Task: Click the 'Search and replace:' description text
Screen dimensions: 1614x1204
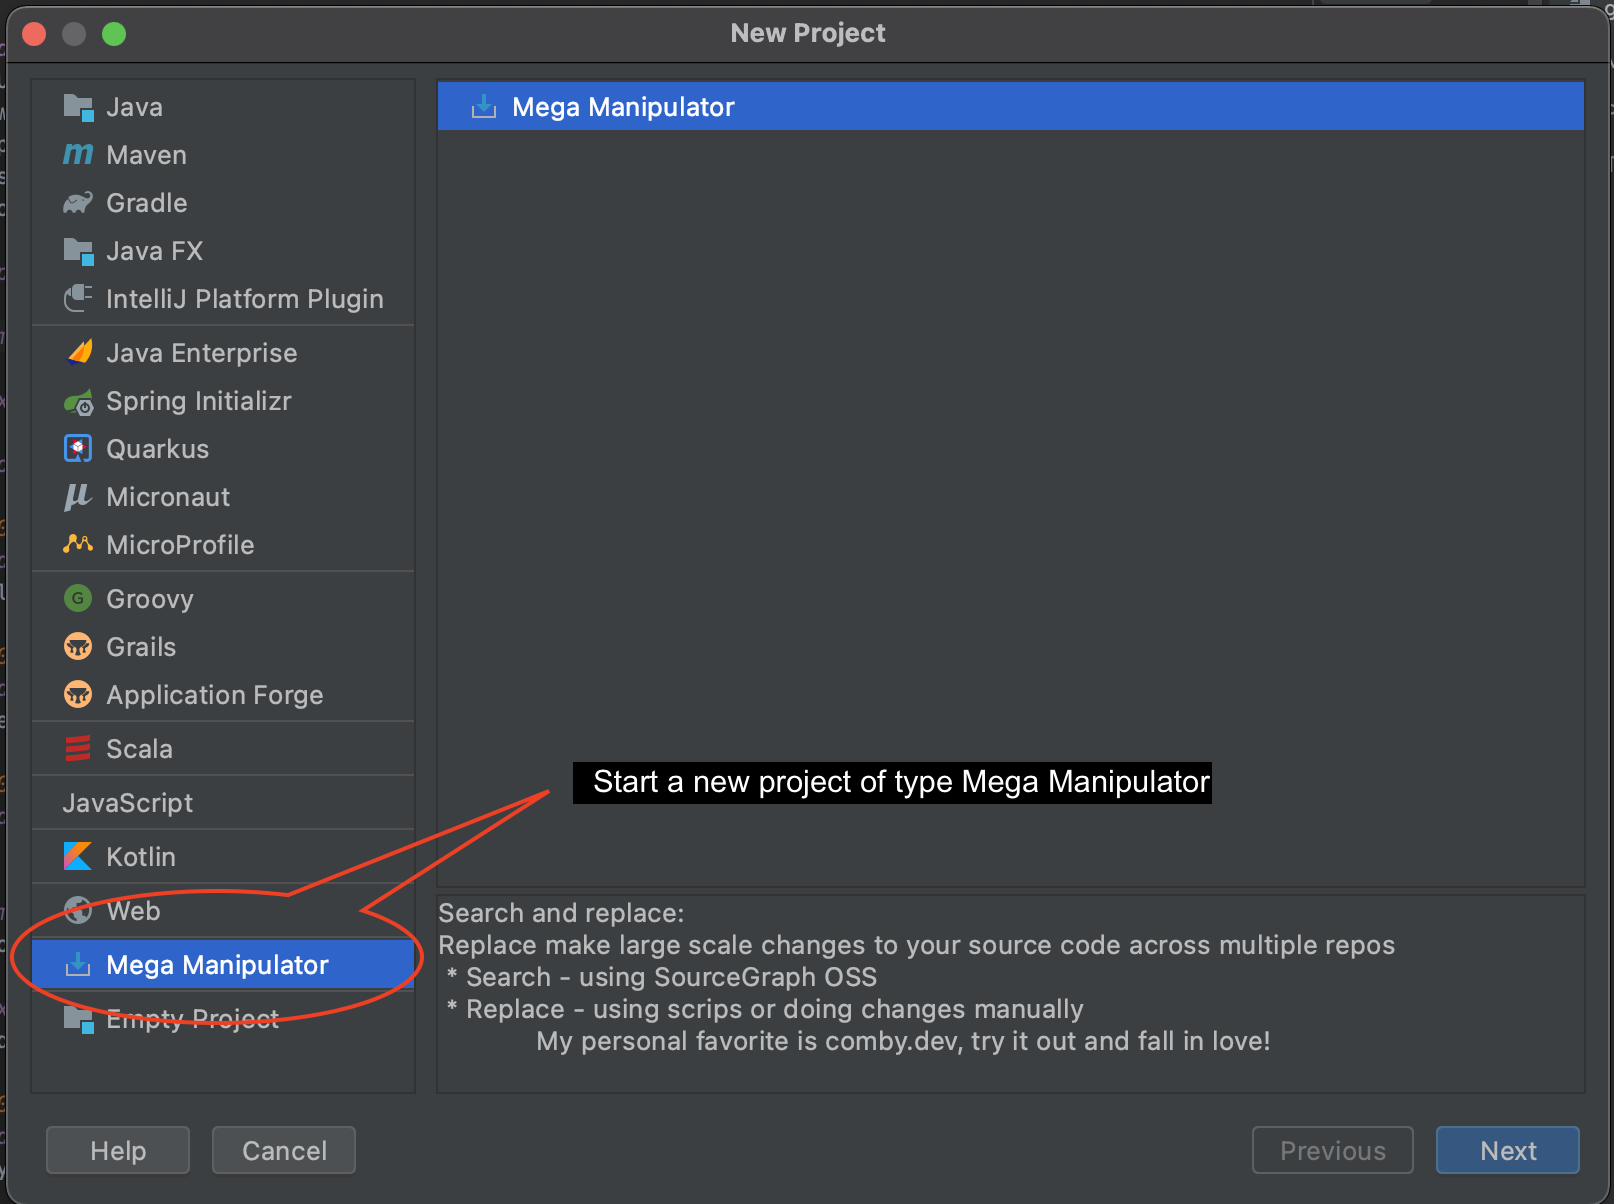Action: click(561, 913)
